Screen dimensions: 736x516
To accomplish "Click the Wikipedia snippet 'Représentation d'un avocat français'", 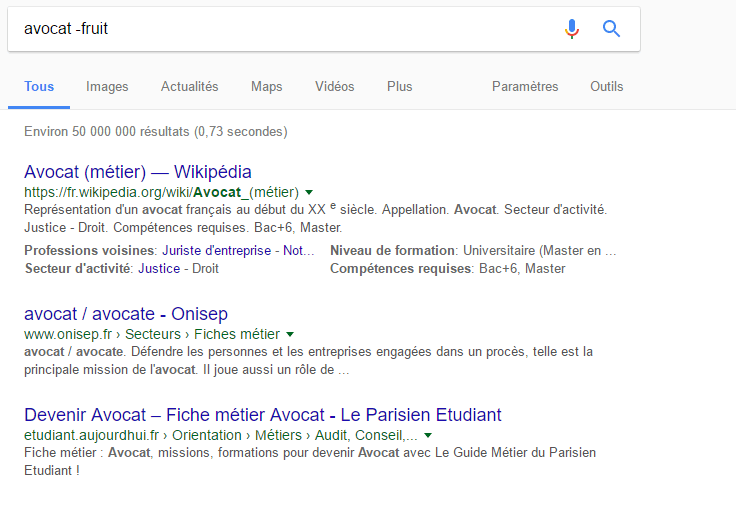I will pos(315,218).
